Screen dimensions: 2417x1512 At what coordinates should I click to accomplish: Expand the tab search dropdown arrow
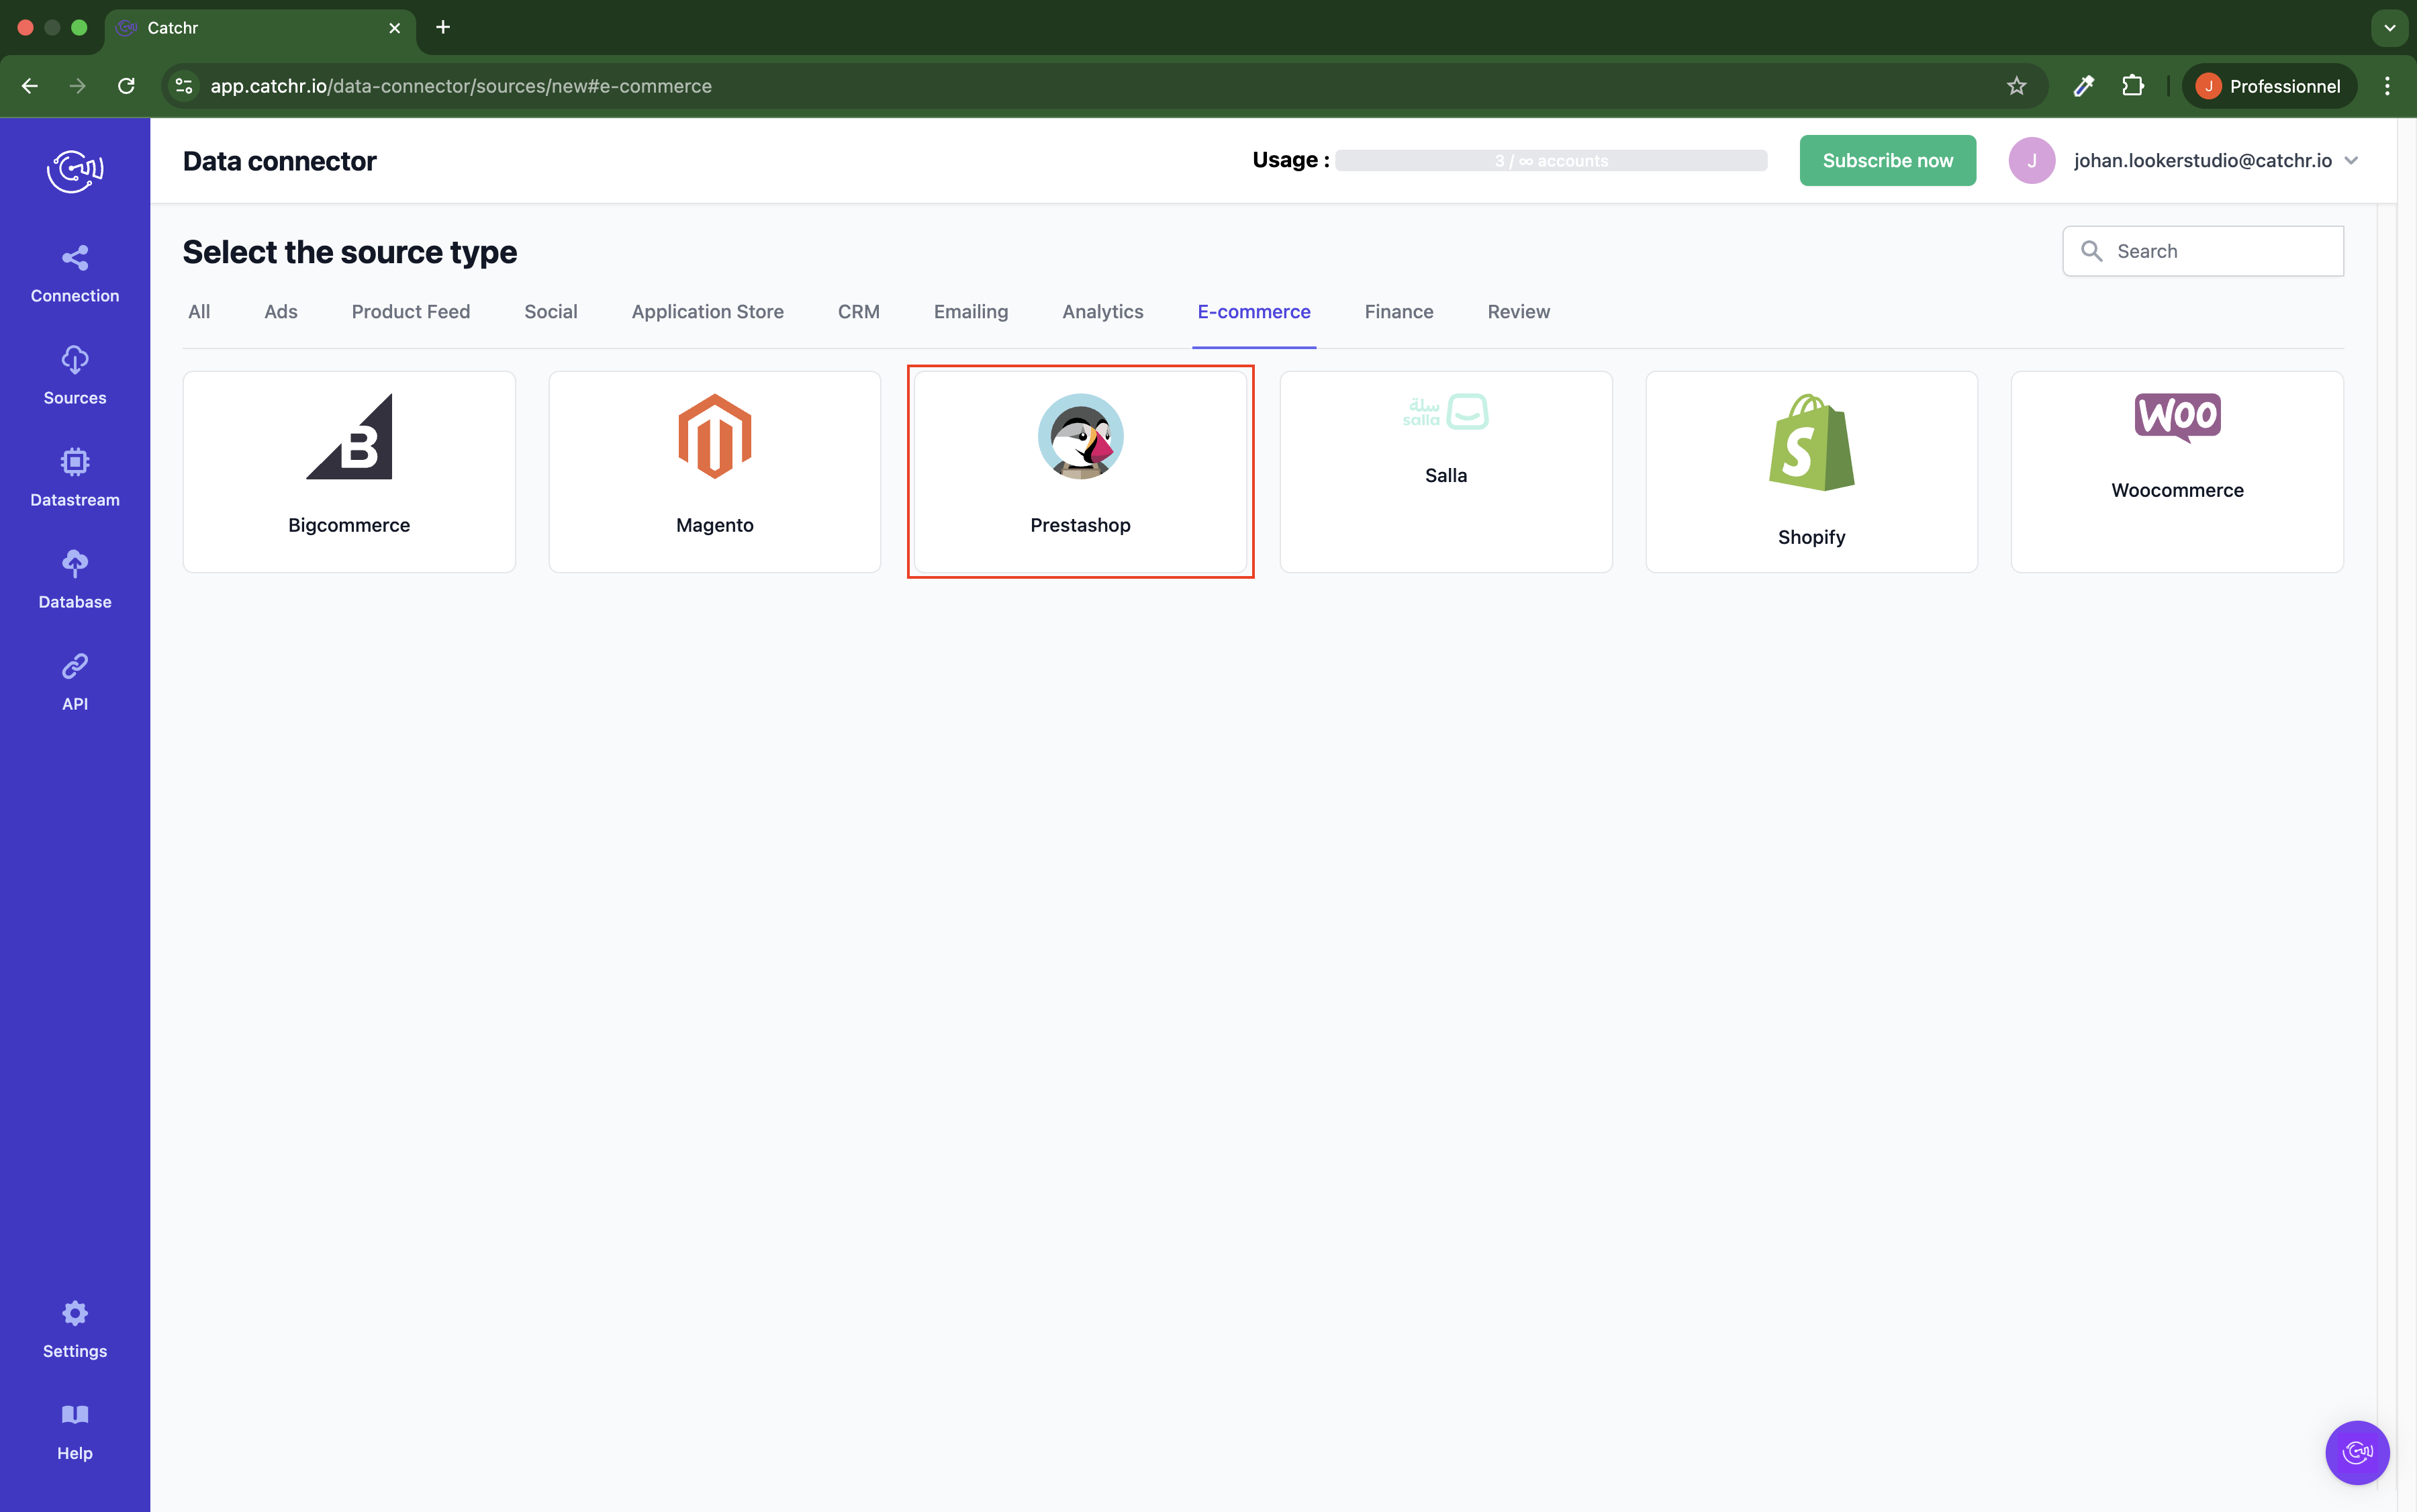(x=2389, y=28)
